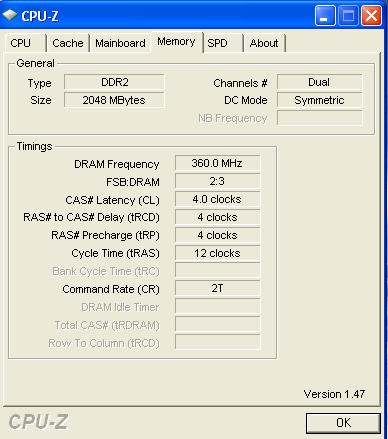The height and width of the screenshot is (439, 388).
Task: Click the empty Row To Column field
Action: click(x=217, y=342)
